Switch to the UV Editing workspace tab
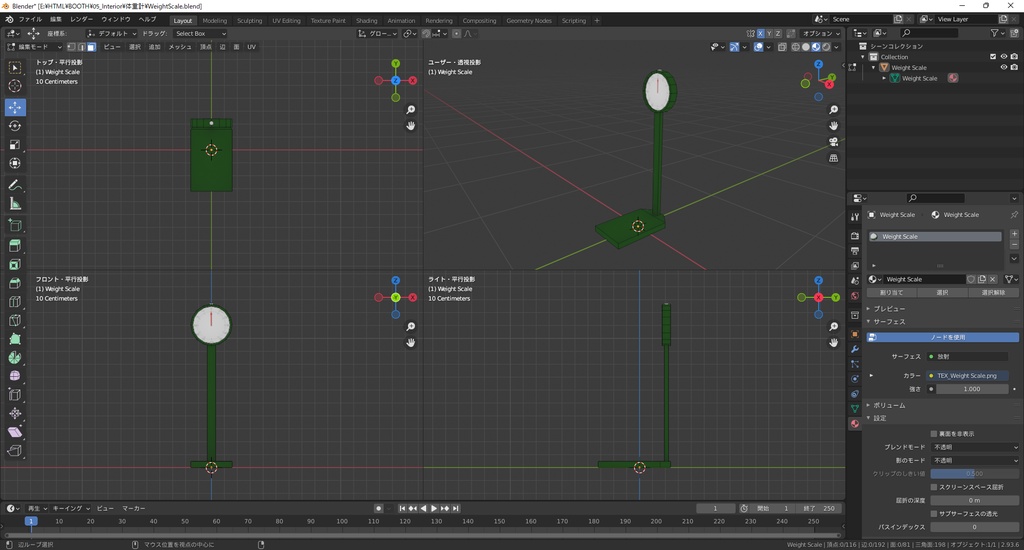This screenshot has width=1024, height=550. tap(286, 20)
